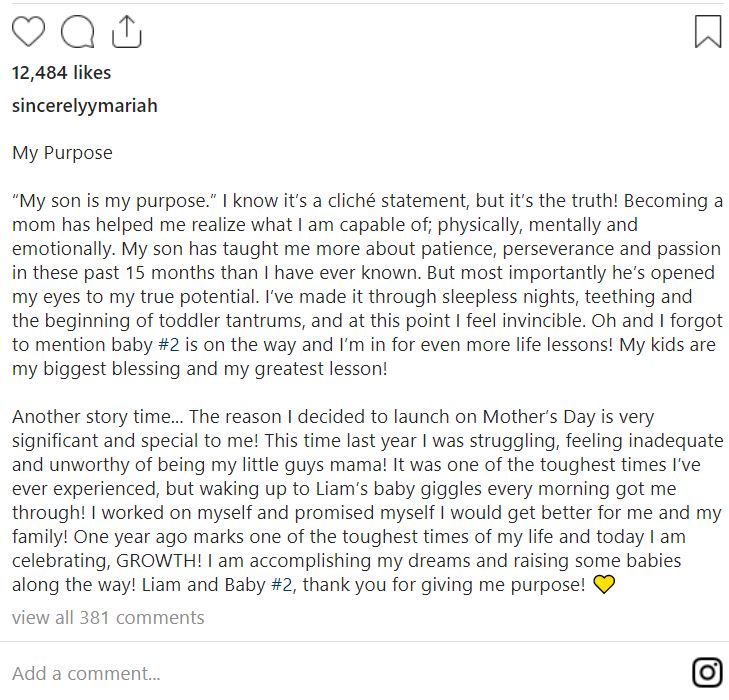
Task: Open the Instagram logo at the bottom right
Action: [708, 672]
